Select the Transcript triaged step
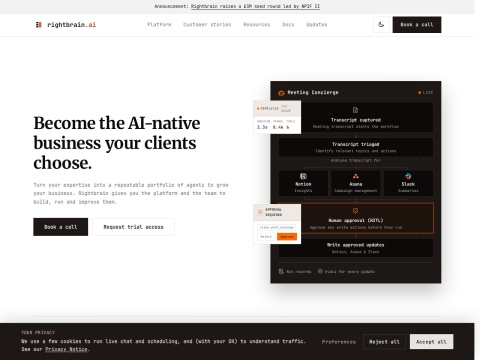480x360 pixels. click(x=356, y=147)
